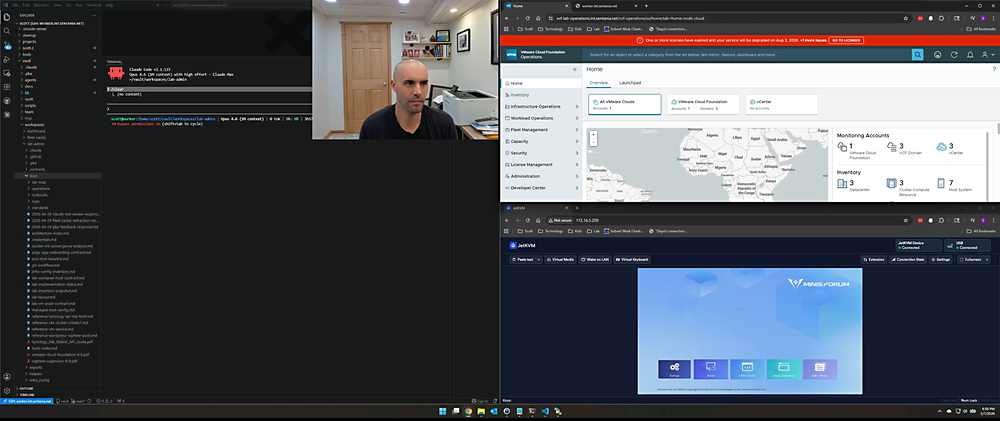The image size is (1000, 421).
Task: Click GO TO LICENSES button in red banner
Action: click(x=846, y=40)
